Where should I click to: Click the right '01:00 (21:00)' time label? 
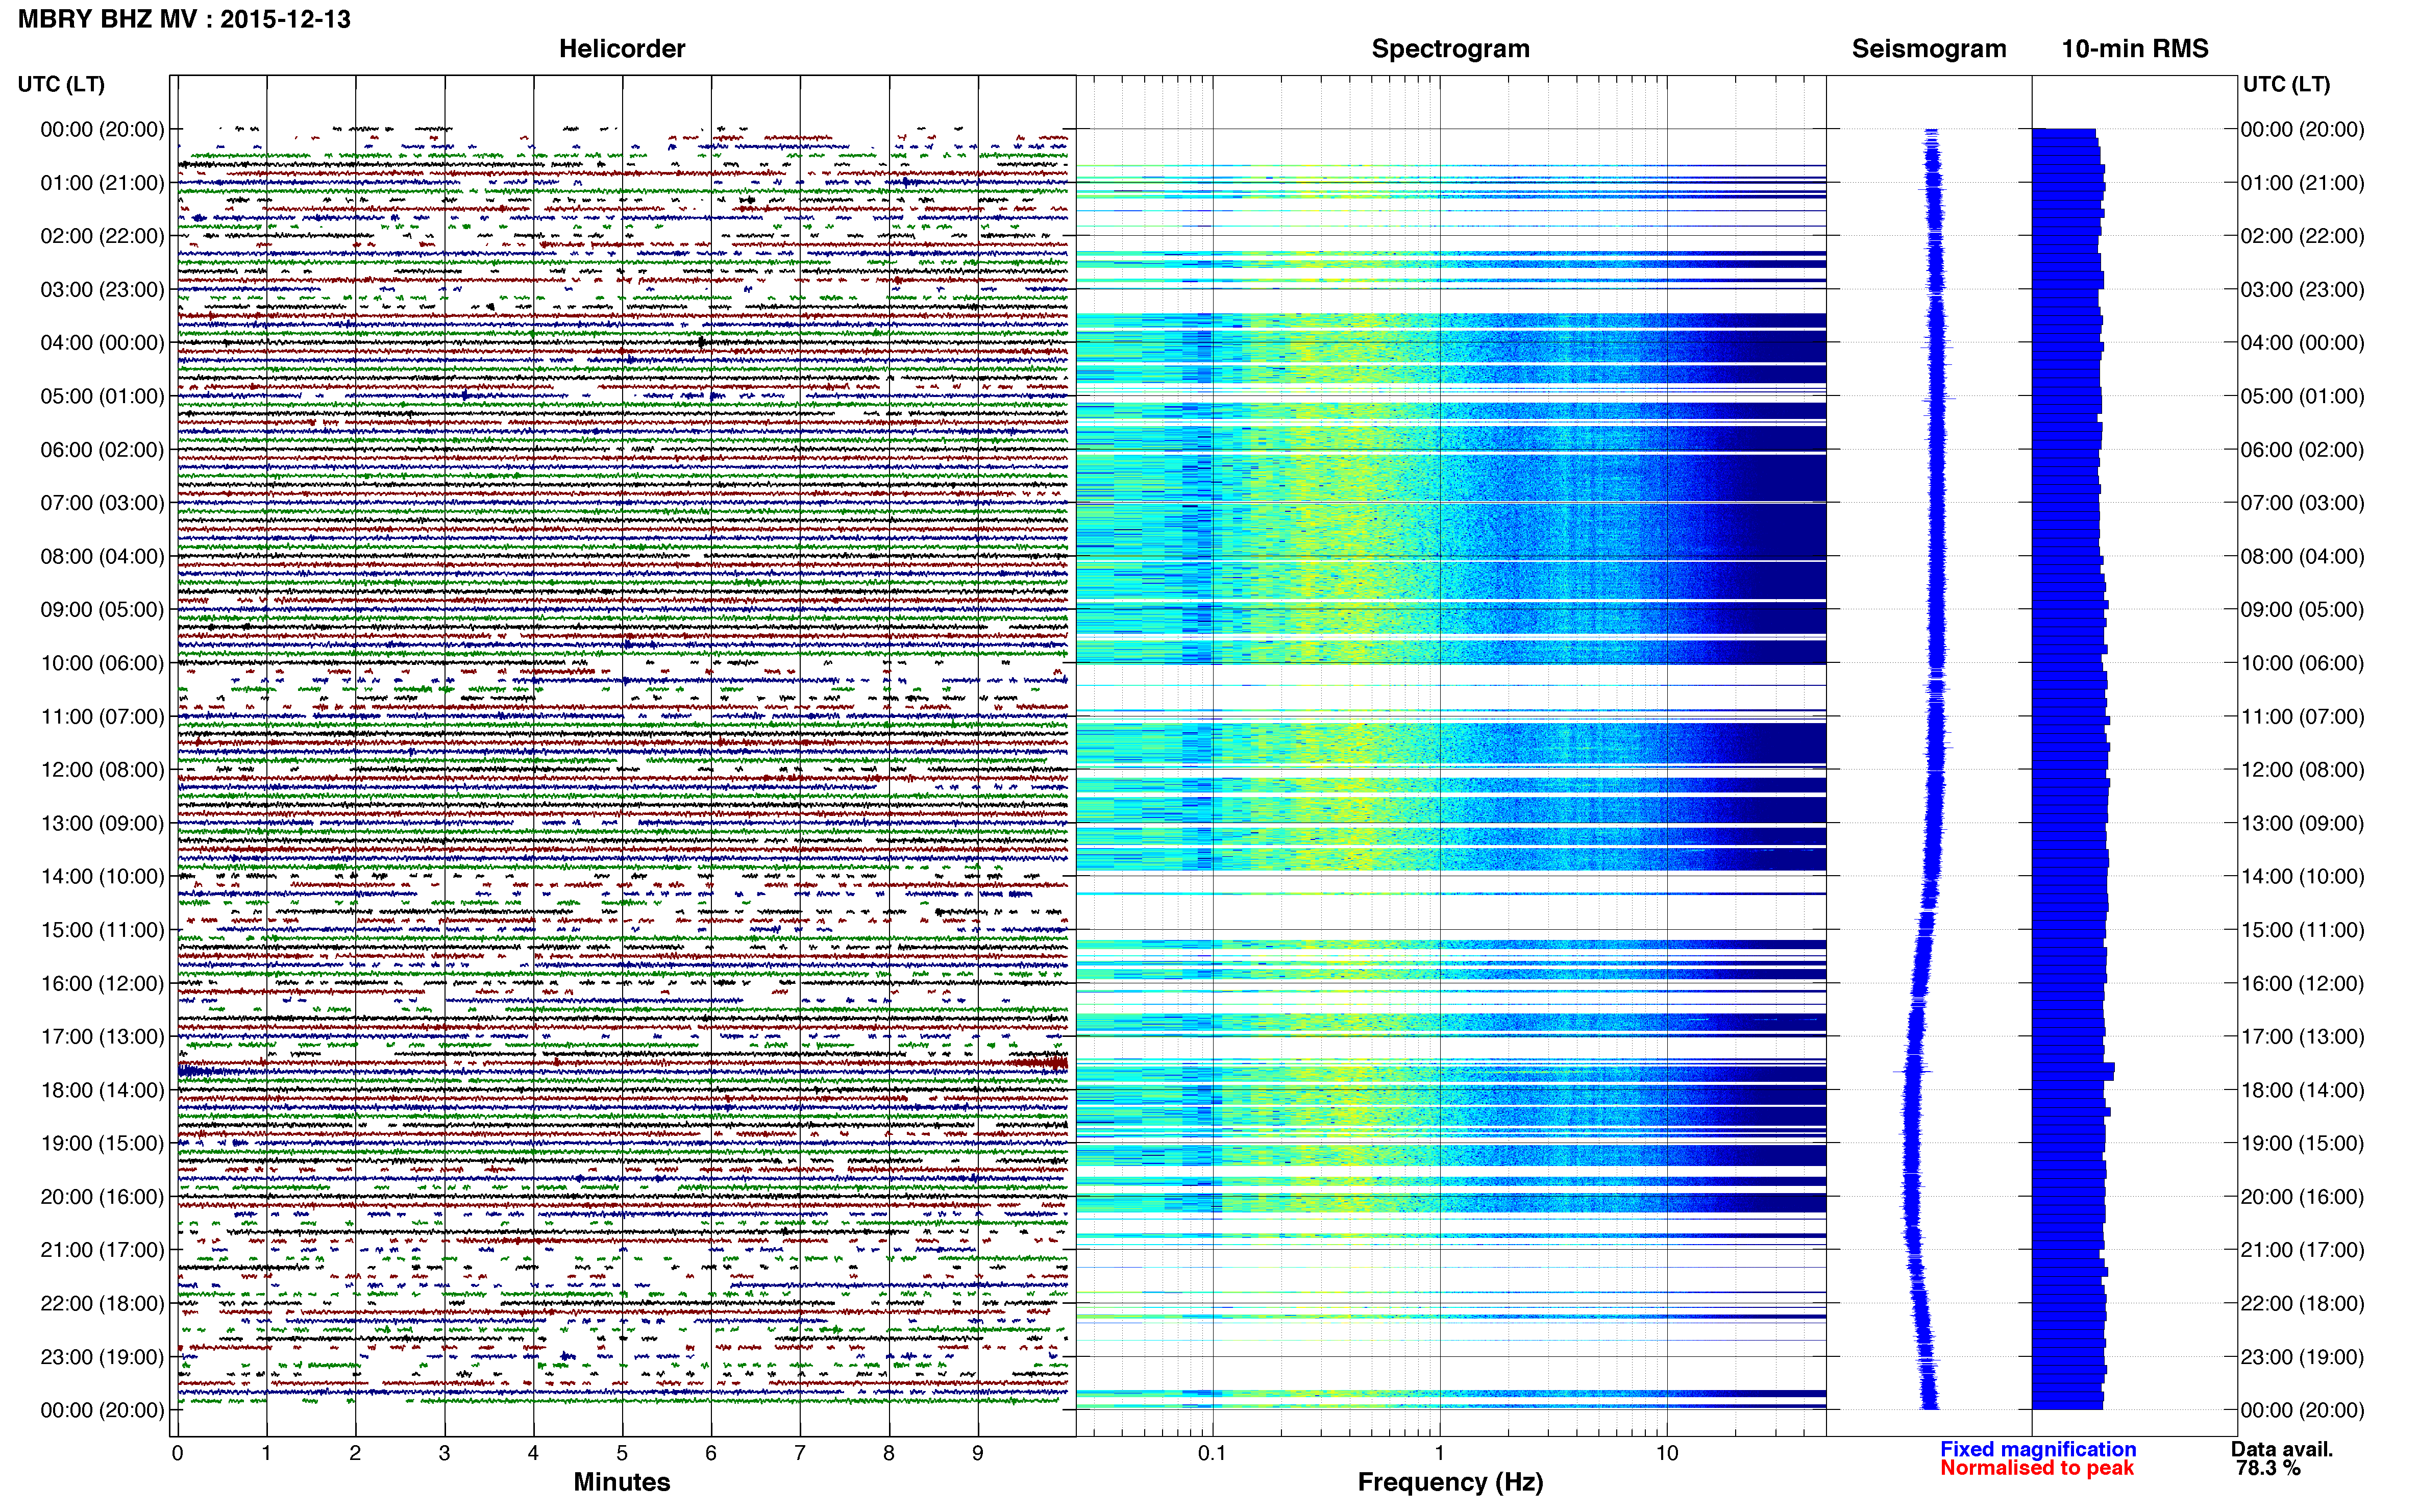[2302, 182]
